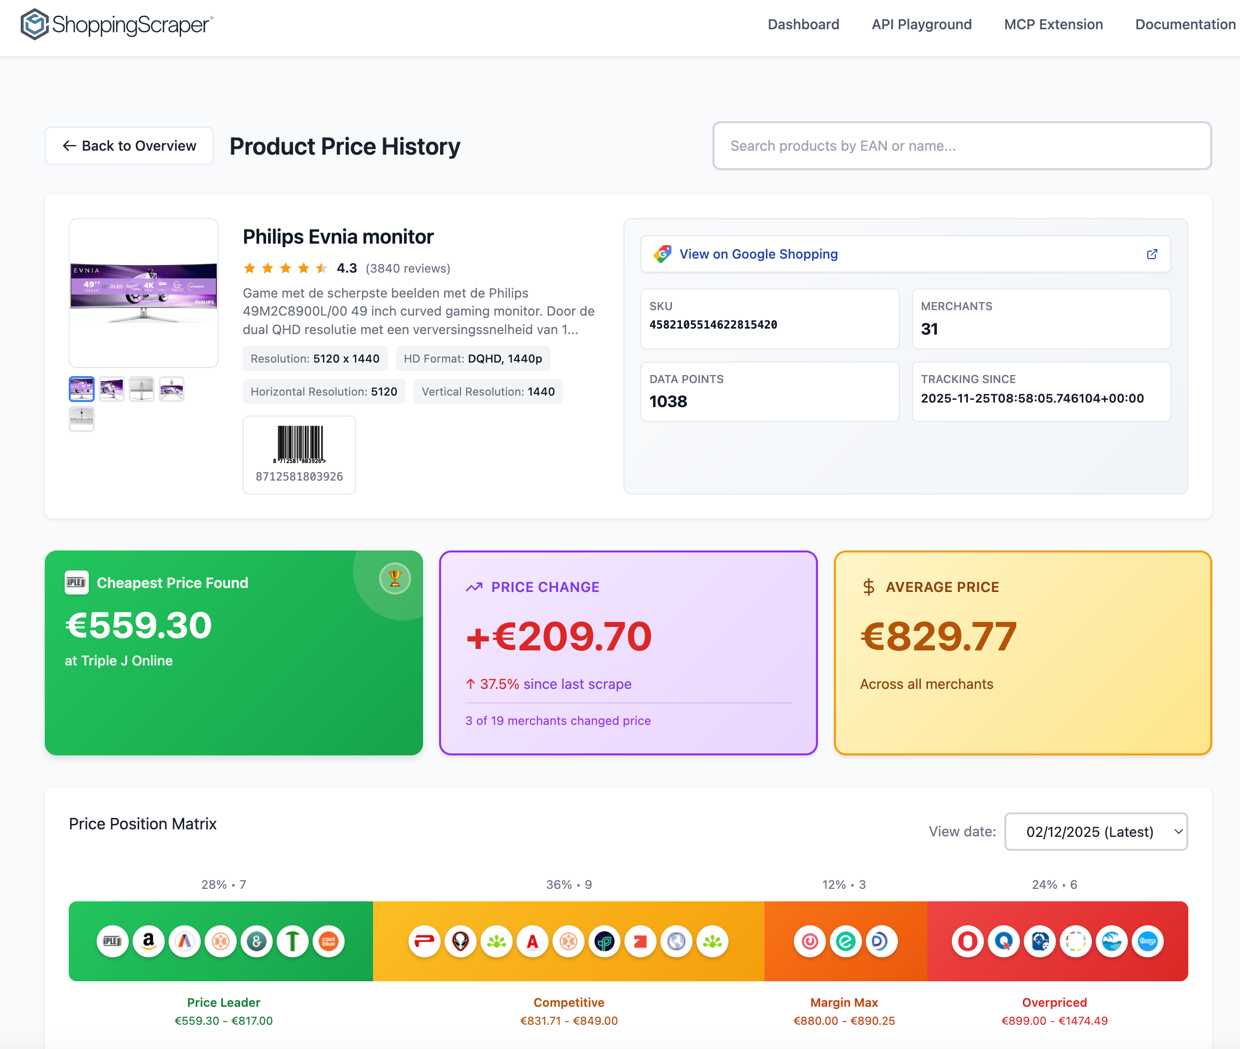Focus the product search by EAN field
Viewport: 1240px width, 1049px height.
[x=962, y=146]
